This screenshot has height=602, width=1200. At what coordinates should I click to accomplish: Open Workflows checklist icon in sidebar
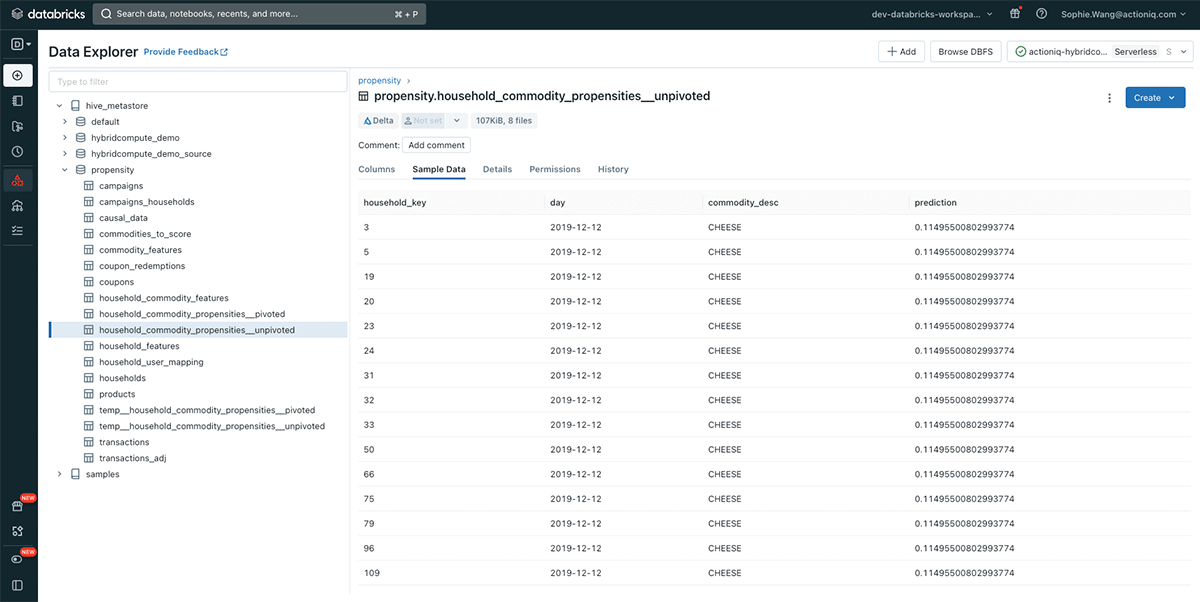coord(17,230)
